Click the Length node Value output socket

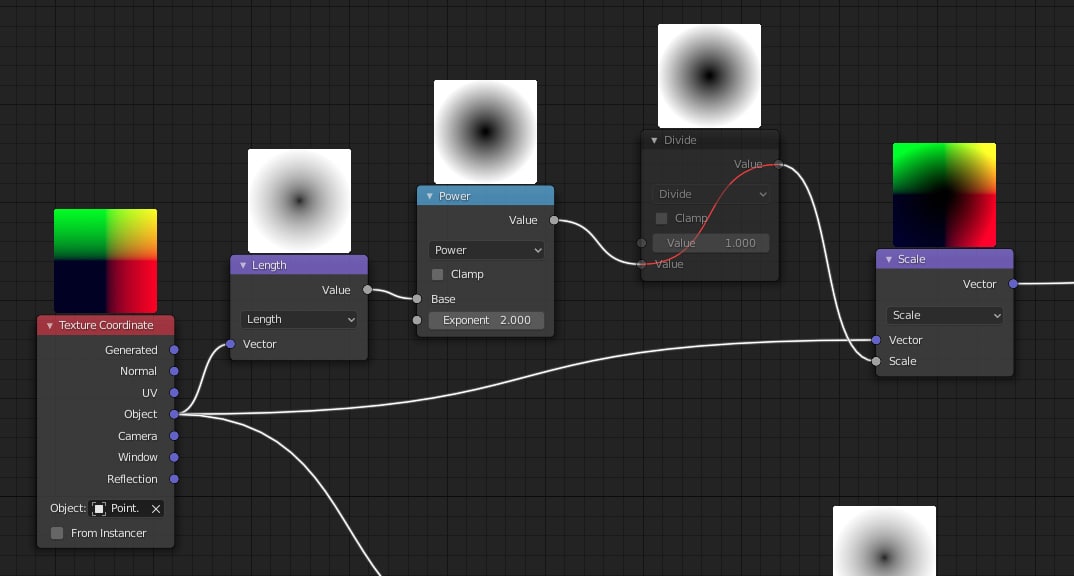click(368, 290)
